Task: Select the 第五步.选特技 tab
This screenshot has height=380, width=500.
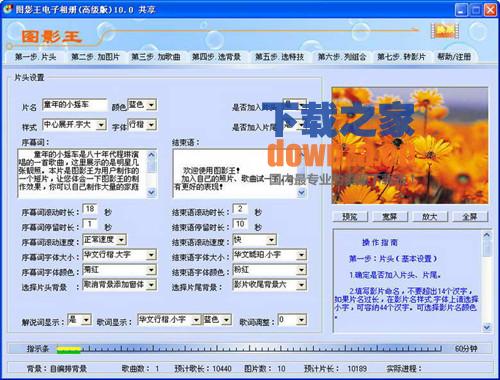Action: coord(279,57)
